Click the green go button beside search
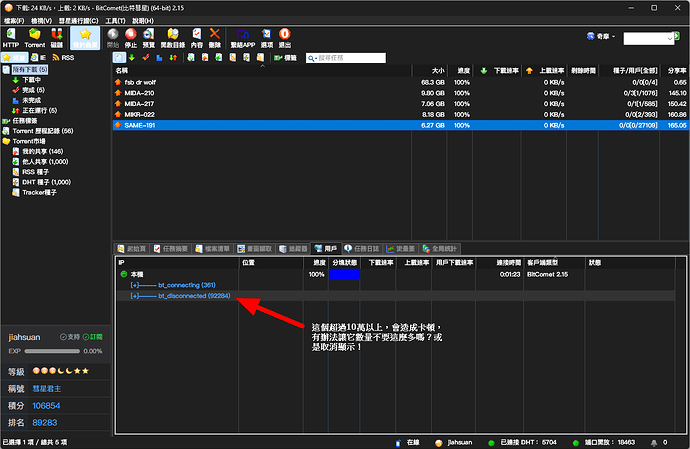 click(677, 35)
